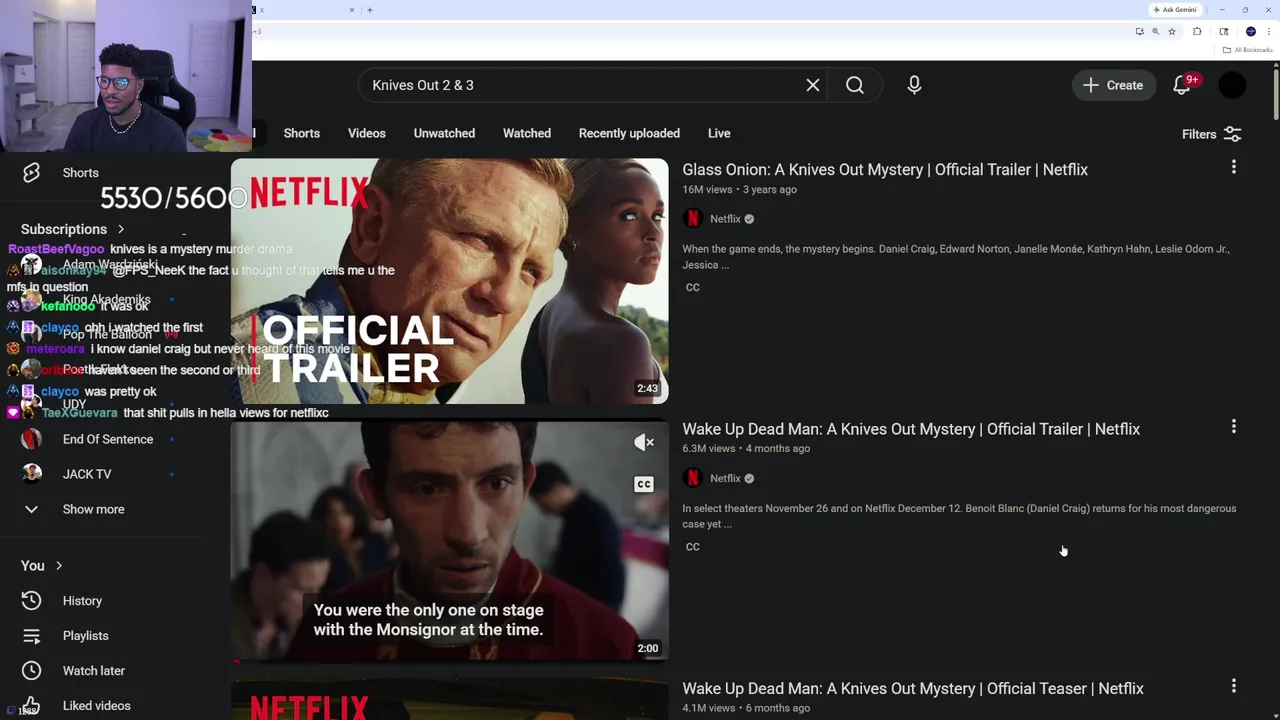Click the JACK TV channel avatar

coord(32,474)
